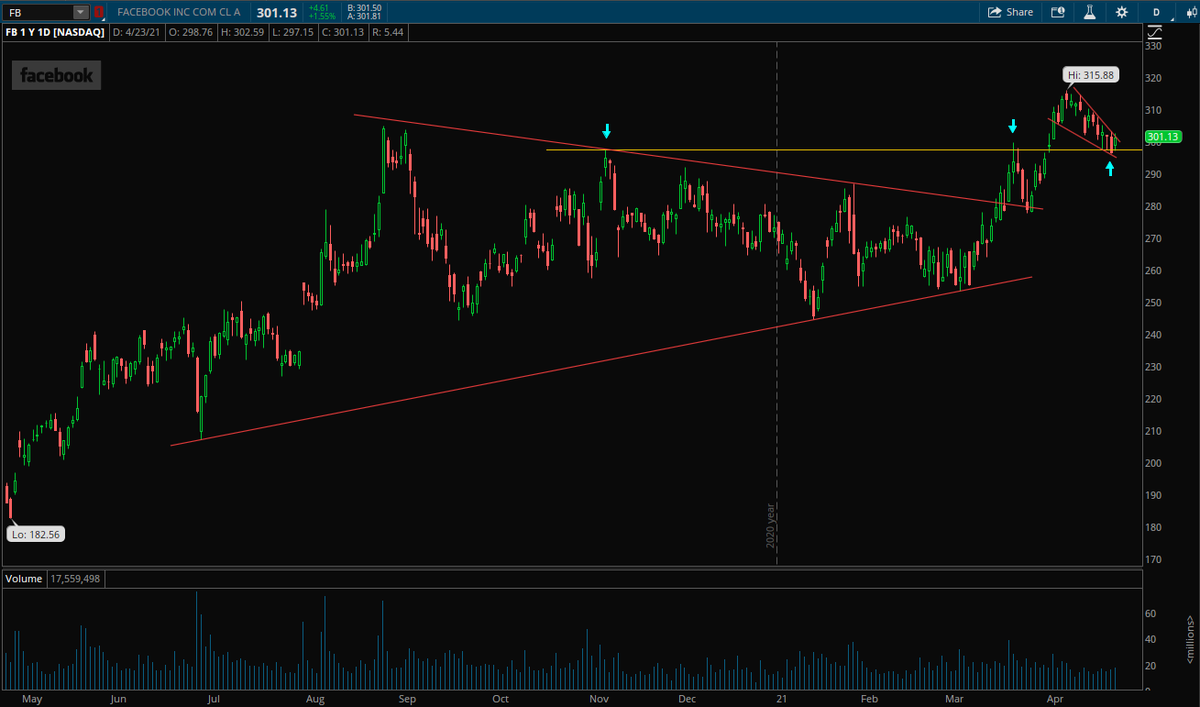Screen dimensions: 1200x707
Task: Click the 2020 year divider label
Action: (x=772, y=528)
